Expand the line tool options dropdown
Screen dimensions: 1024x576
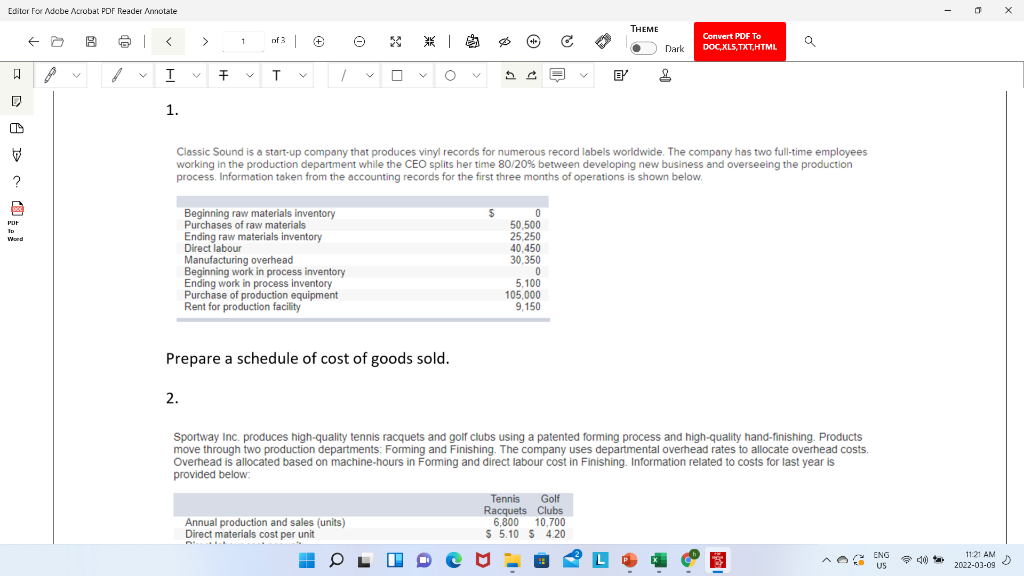tap(369, 75)
